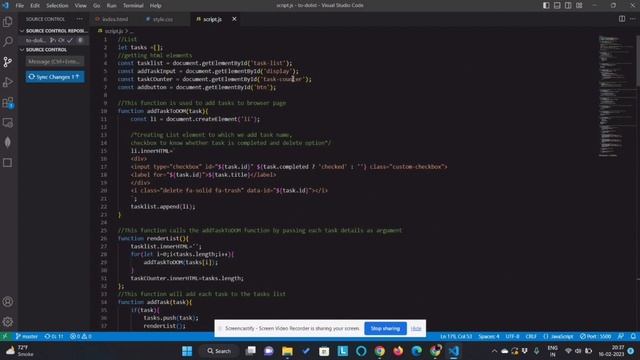This screenshot has height=360, width=640.
Task: Open Remote Explorer in activity bar
Action: [8, 122]
